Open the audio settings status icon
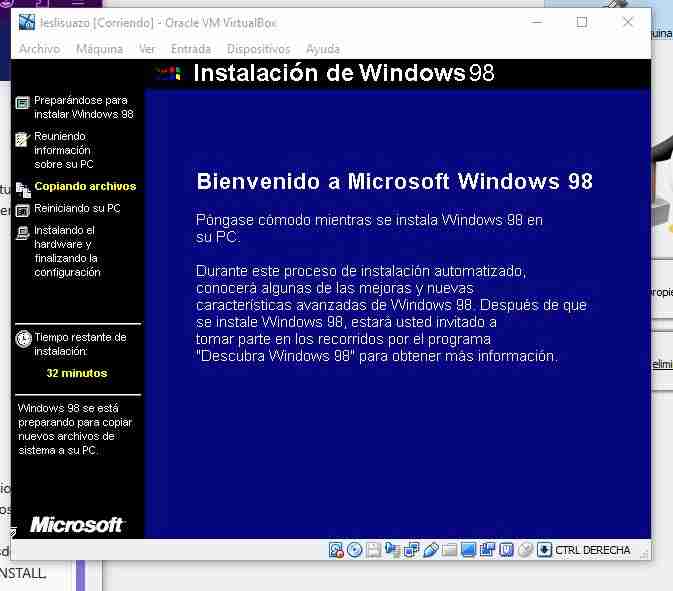 point(392,550)
